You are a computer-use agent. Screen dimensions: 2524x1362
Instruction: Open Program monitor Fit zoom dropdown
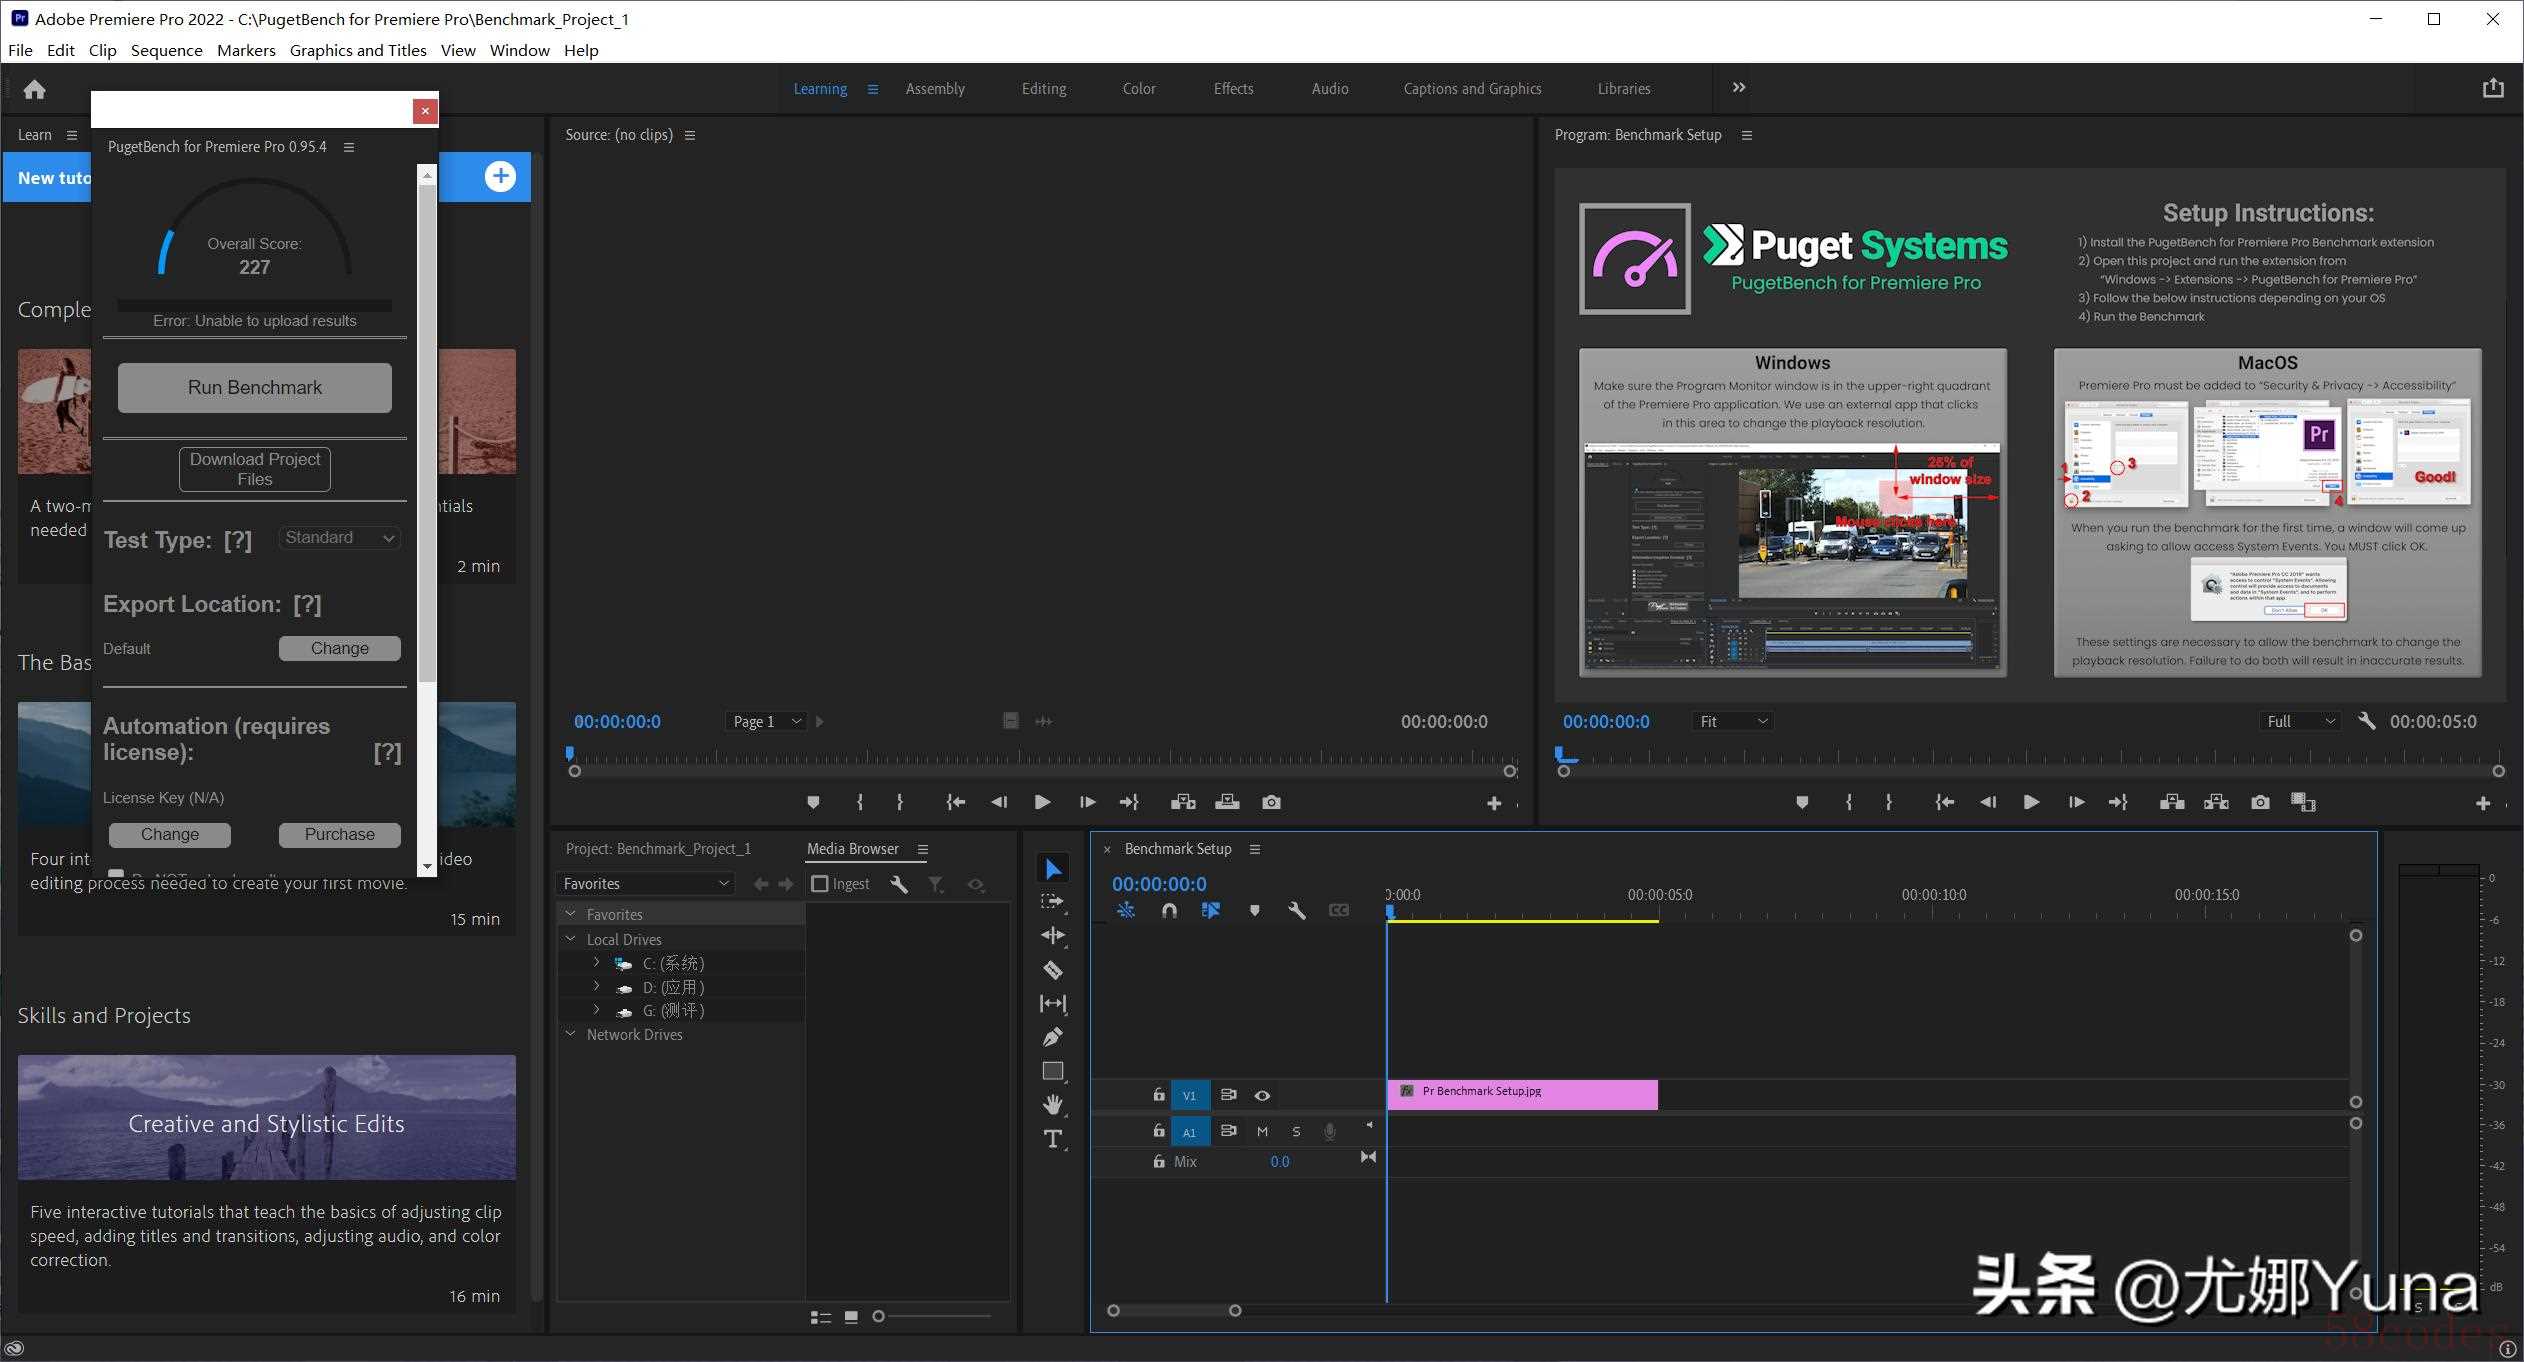pos(1733,721)
